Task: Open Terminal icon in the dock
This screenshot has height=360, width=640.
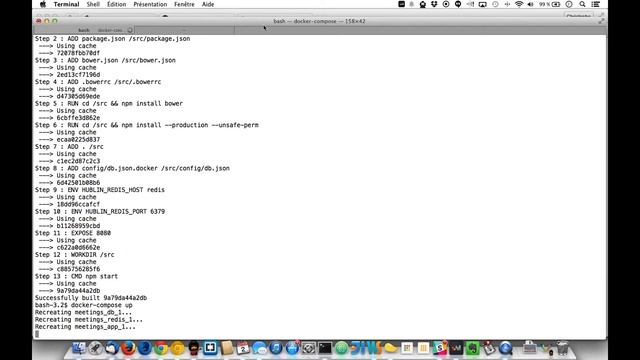Action: [x=325, y=348]
